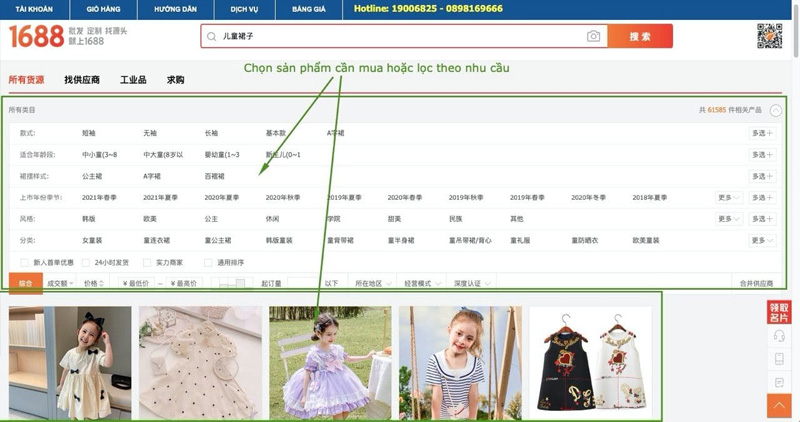Click the Hotline 19006825 text
Image resolution: width=800 pixels, height=422 pixels.
click(428, 9)
